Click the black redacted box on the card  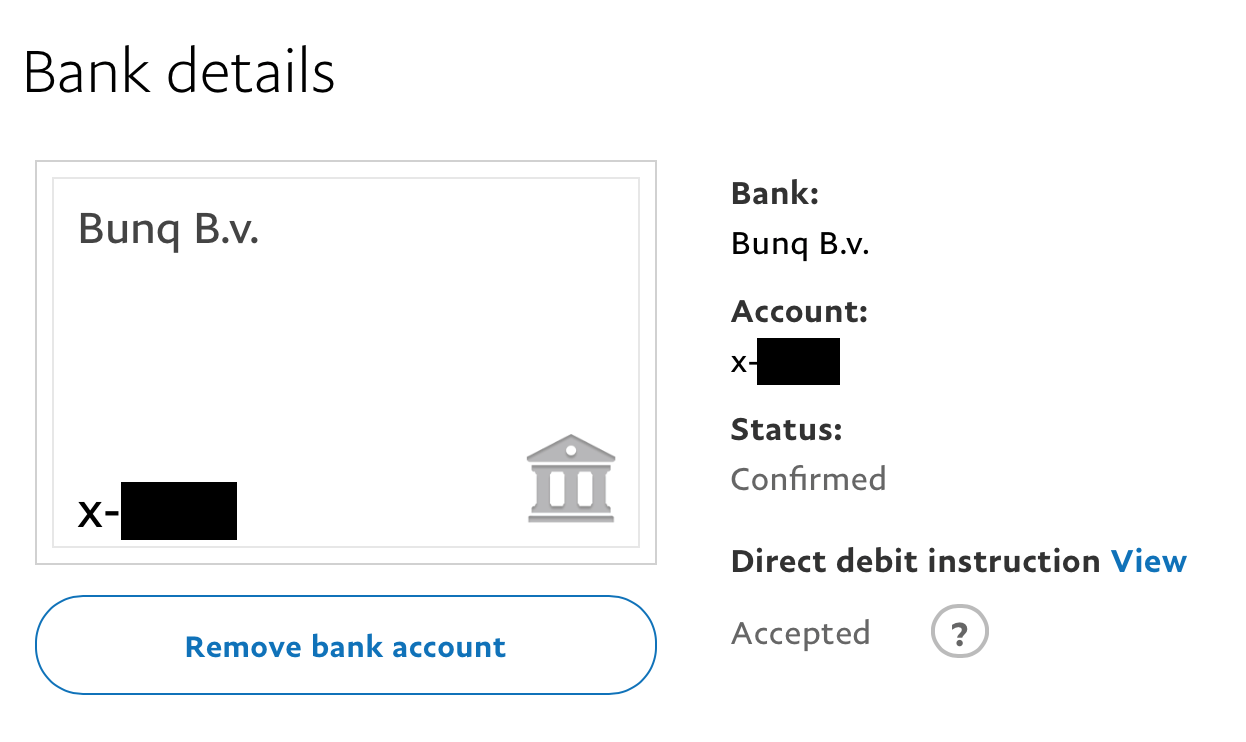179,511
